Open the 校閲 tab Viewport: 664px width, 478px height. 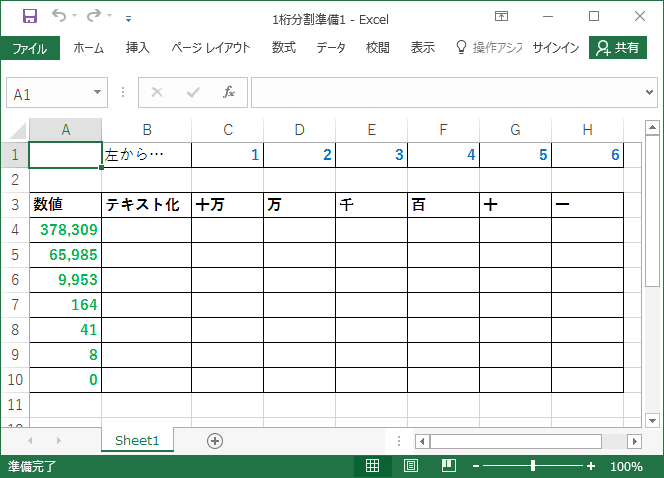pyautogui.click(x=377, y=47)
